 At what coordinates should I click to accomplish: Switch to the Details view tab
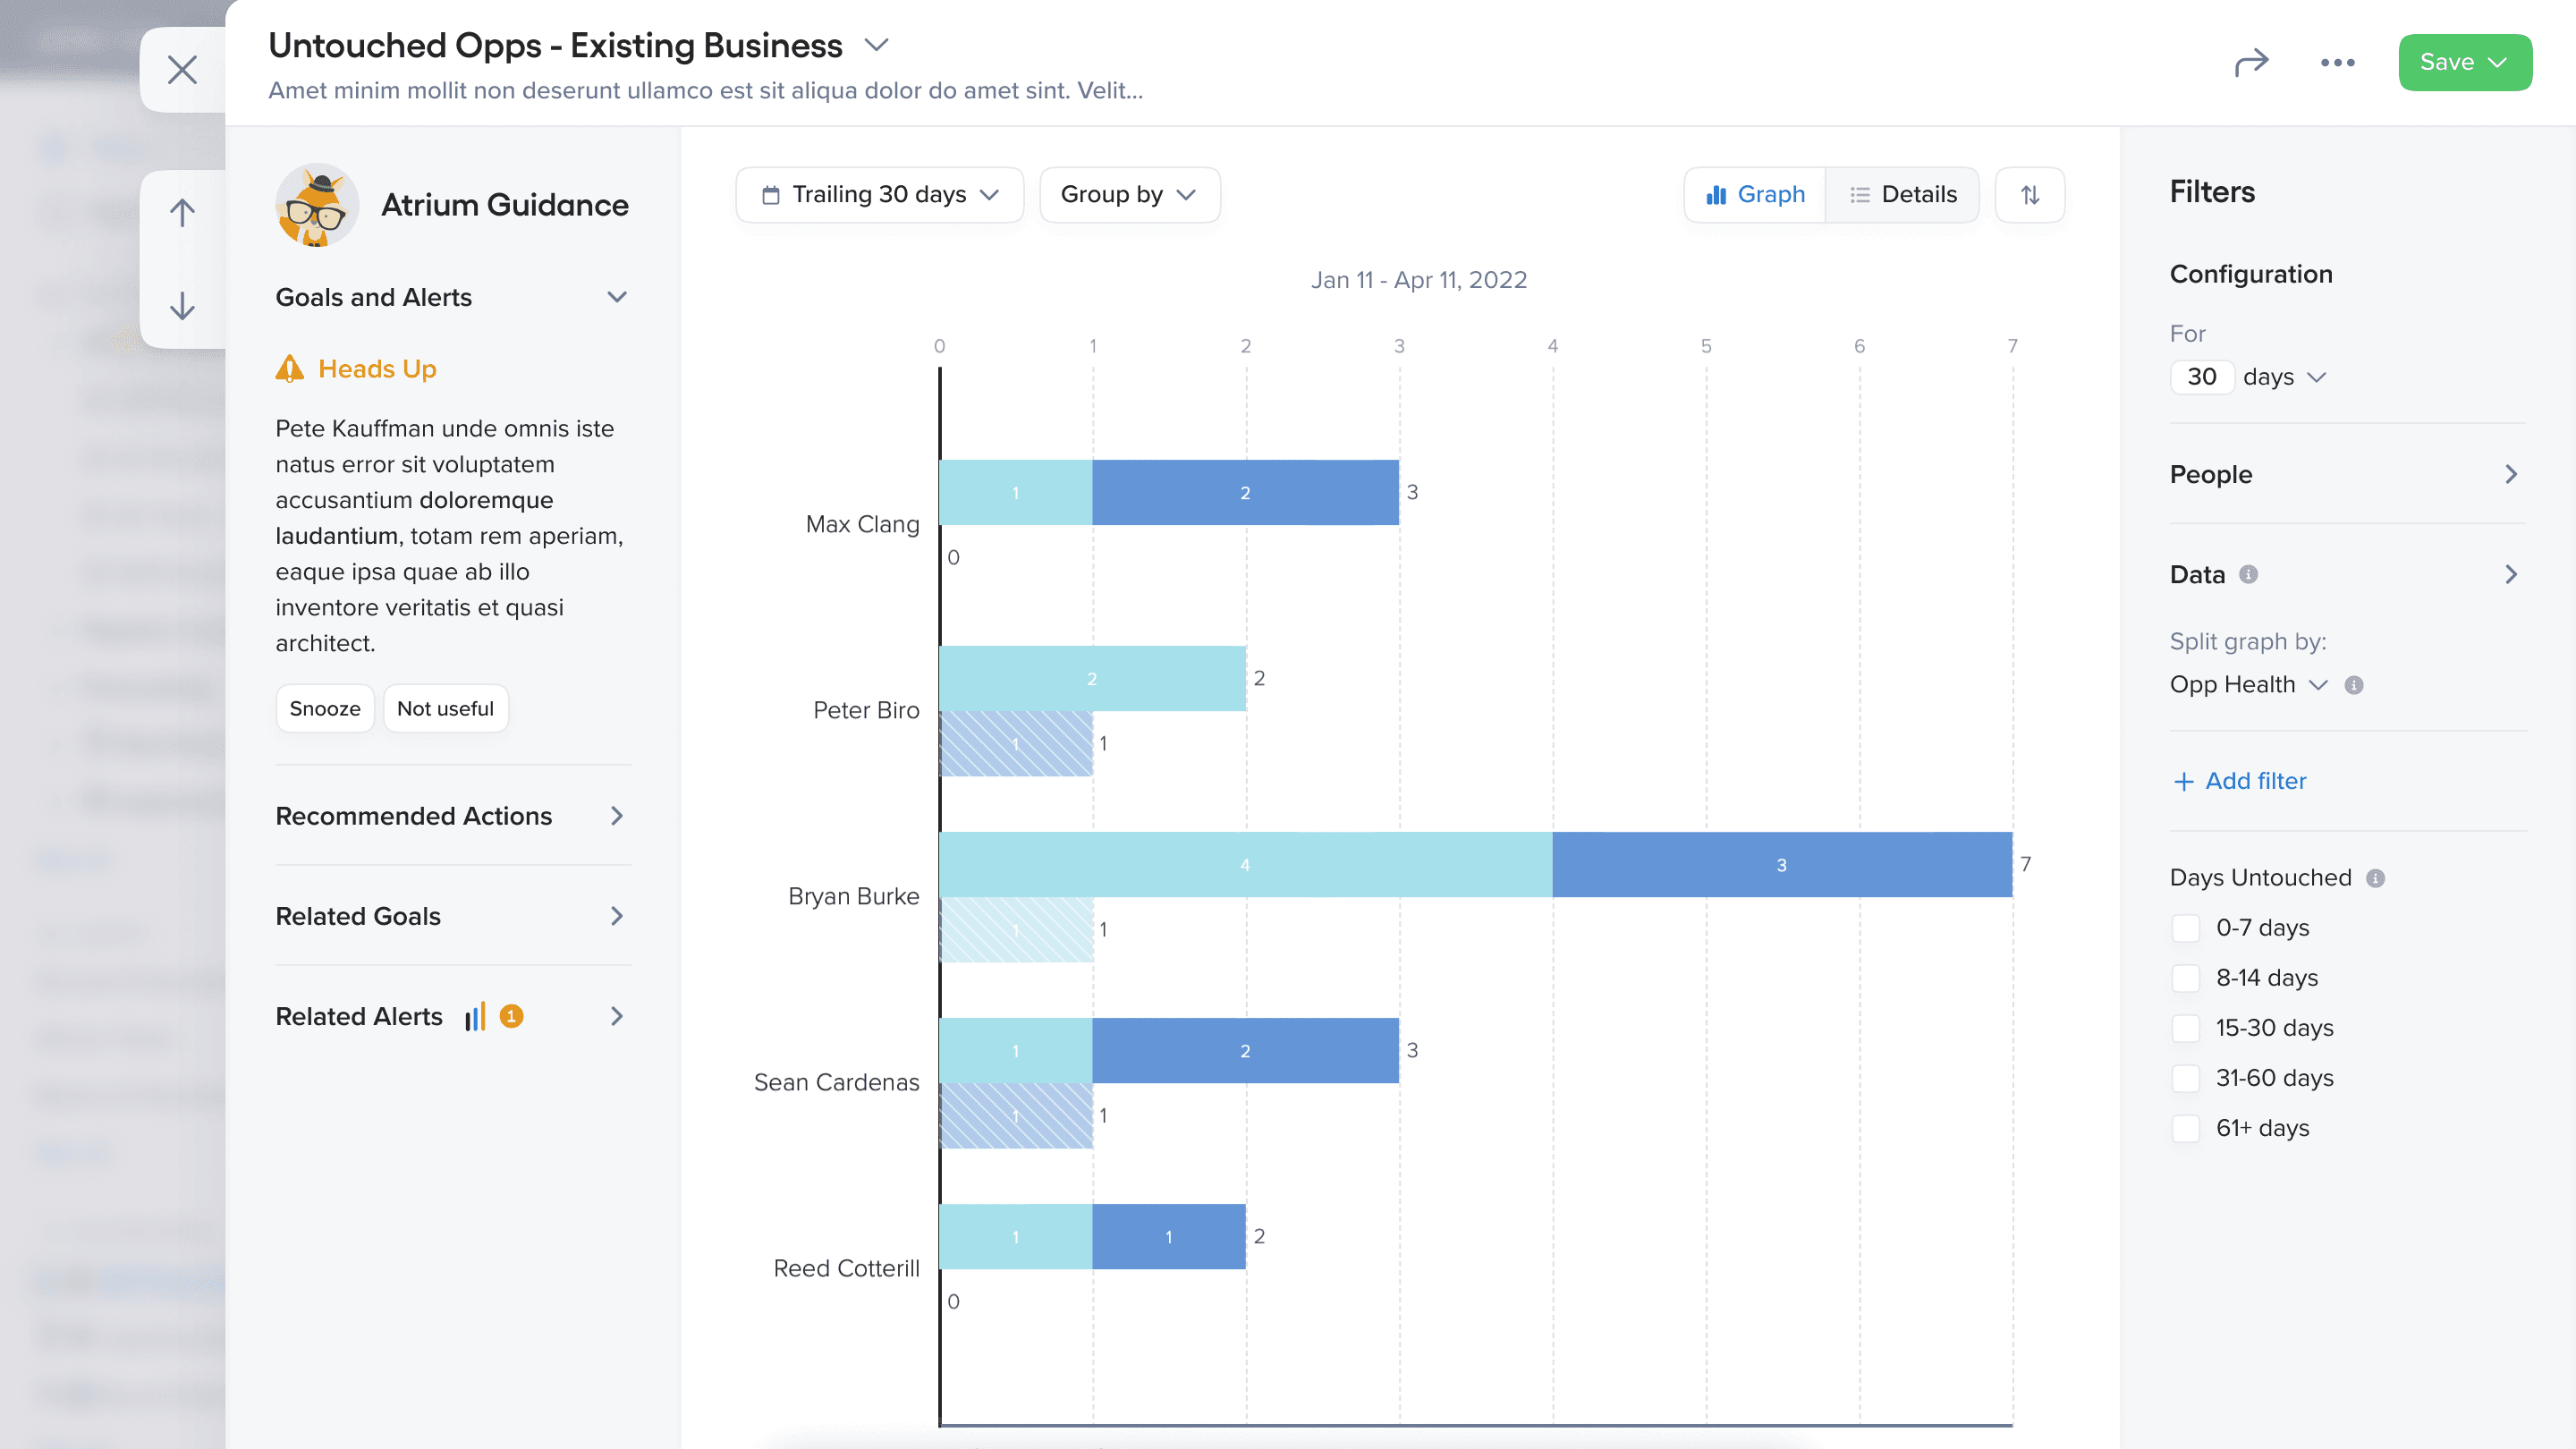(x=1903, y=195)
